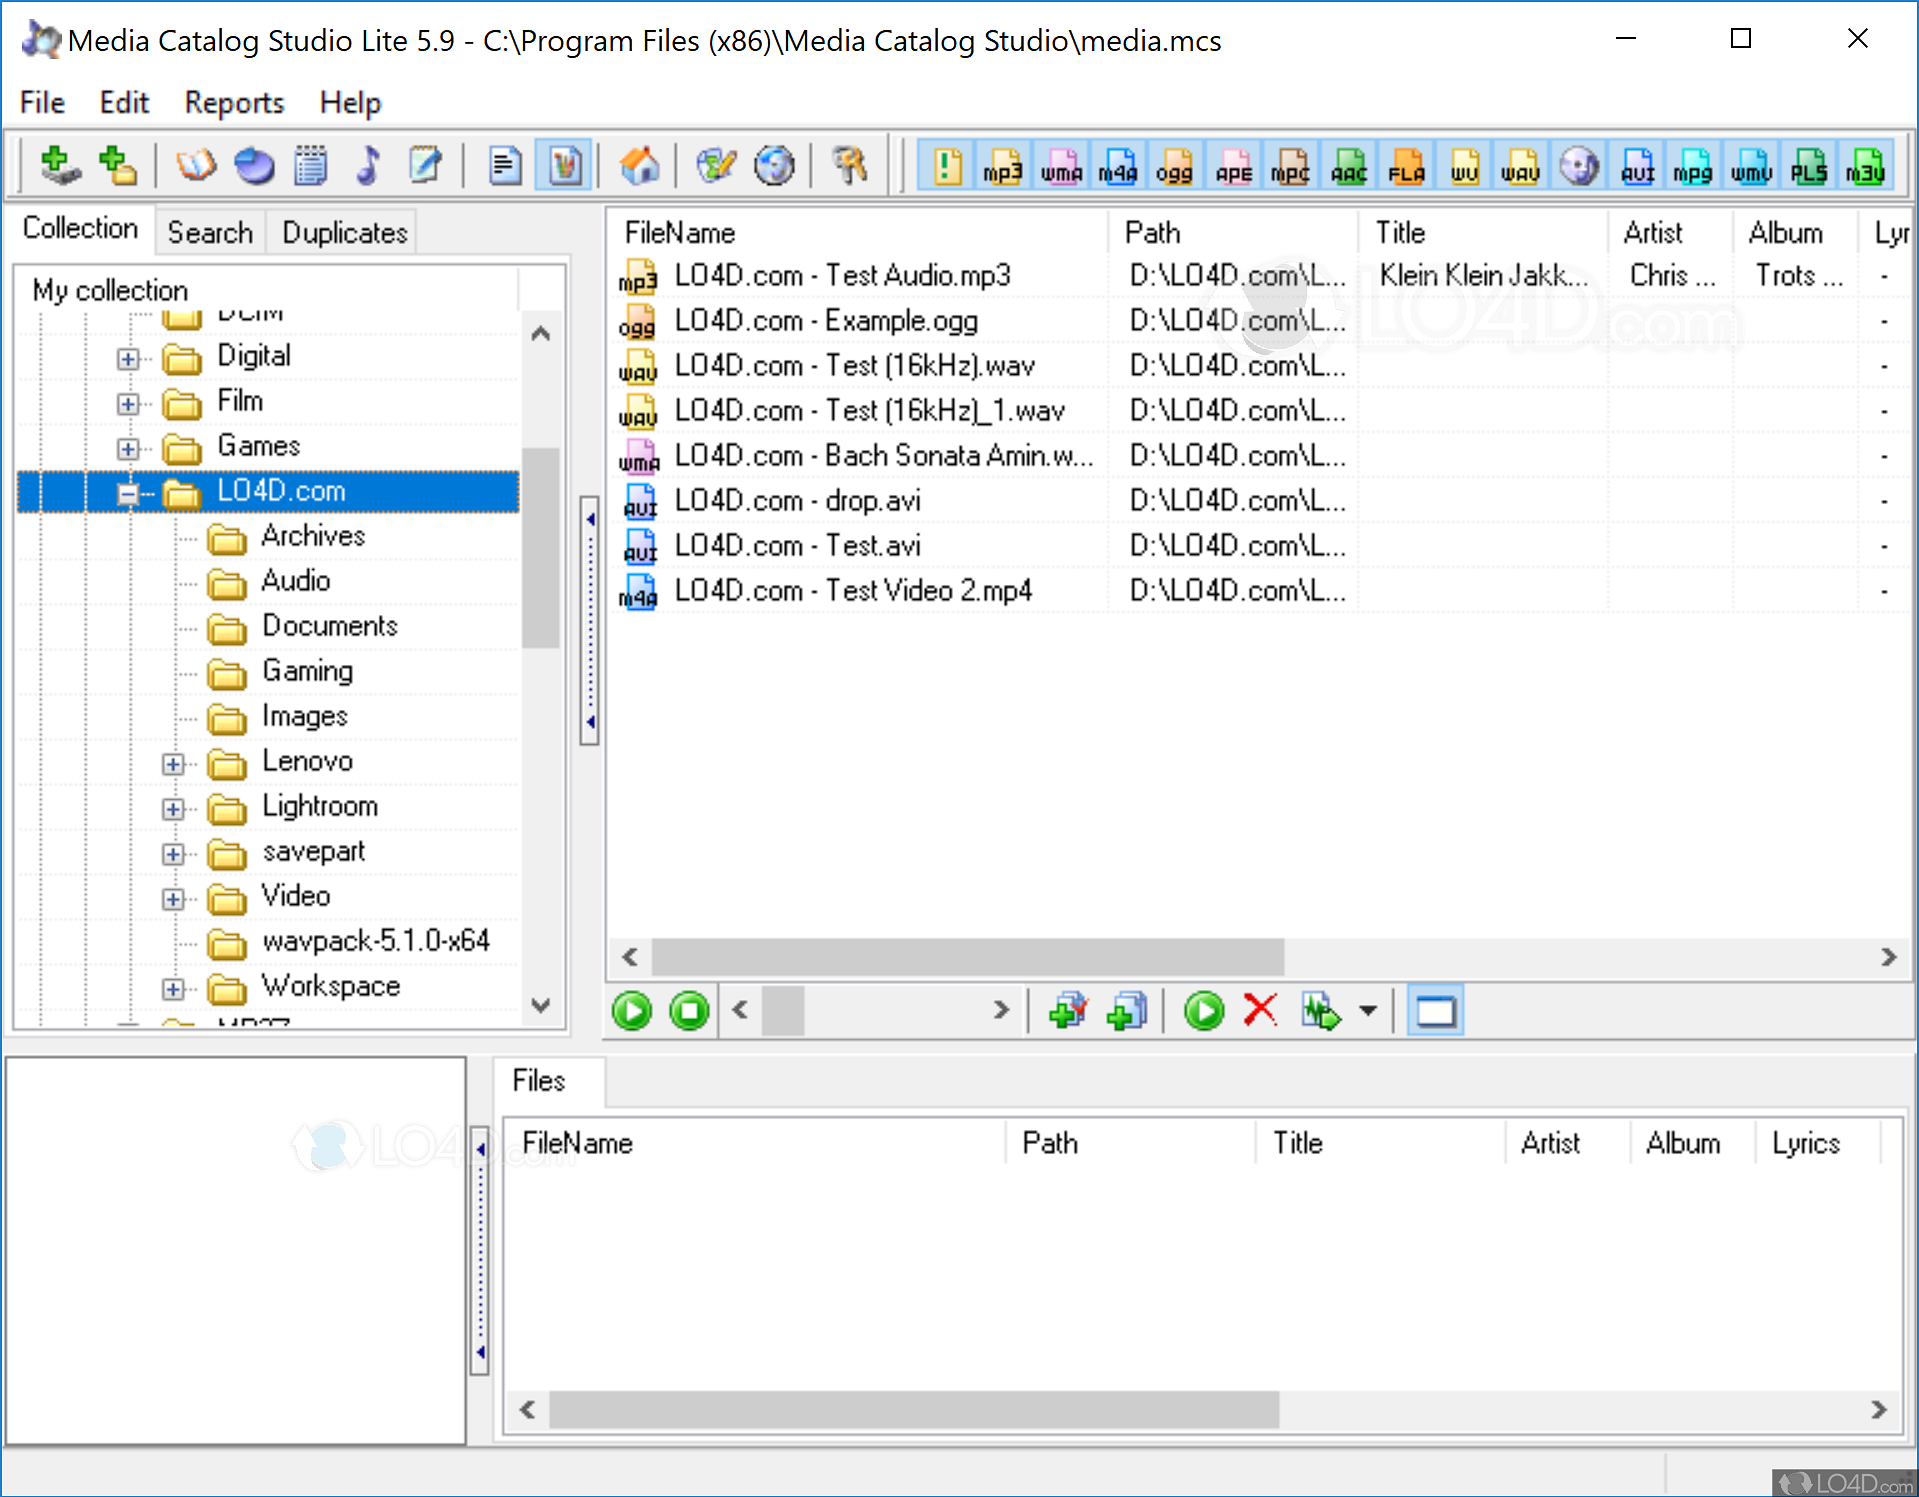Screen dimensions: 1919x1497
Task: Click the home toolbar icon
Action: [x=640, y=165]
